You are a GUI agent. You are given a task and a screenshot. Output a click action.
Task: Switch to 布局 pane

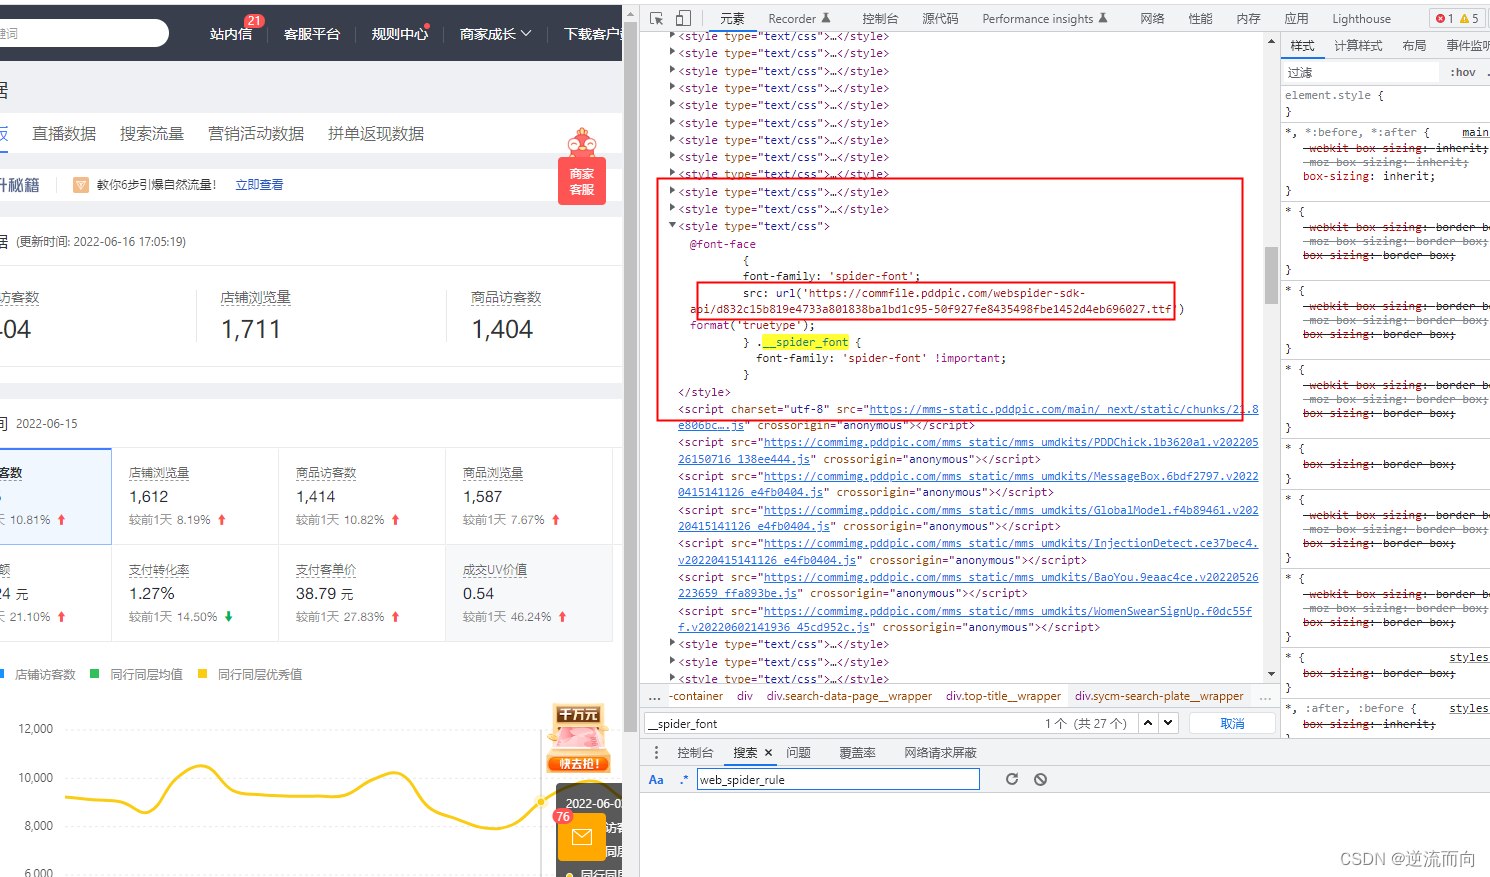pyautogui.click(x=1414, y=45)
